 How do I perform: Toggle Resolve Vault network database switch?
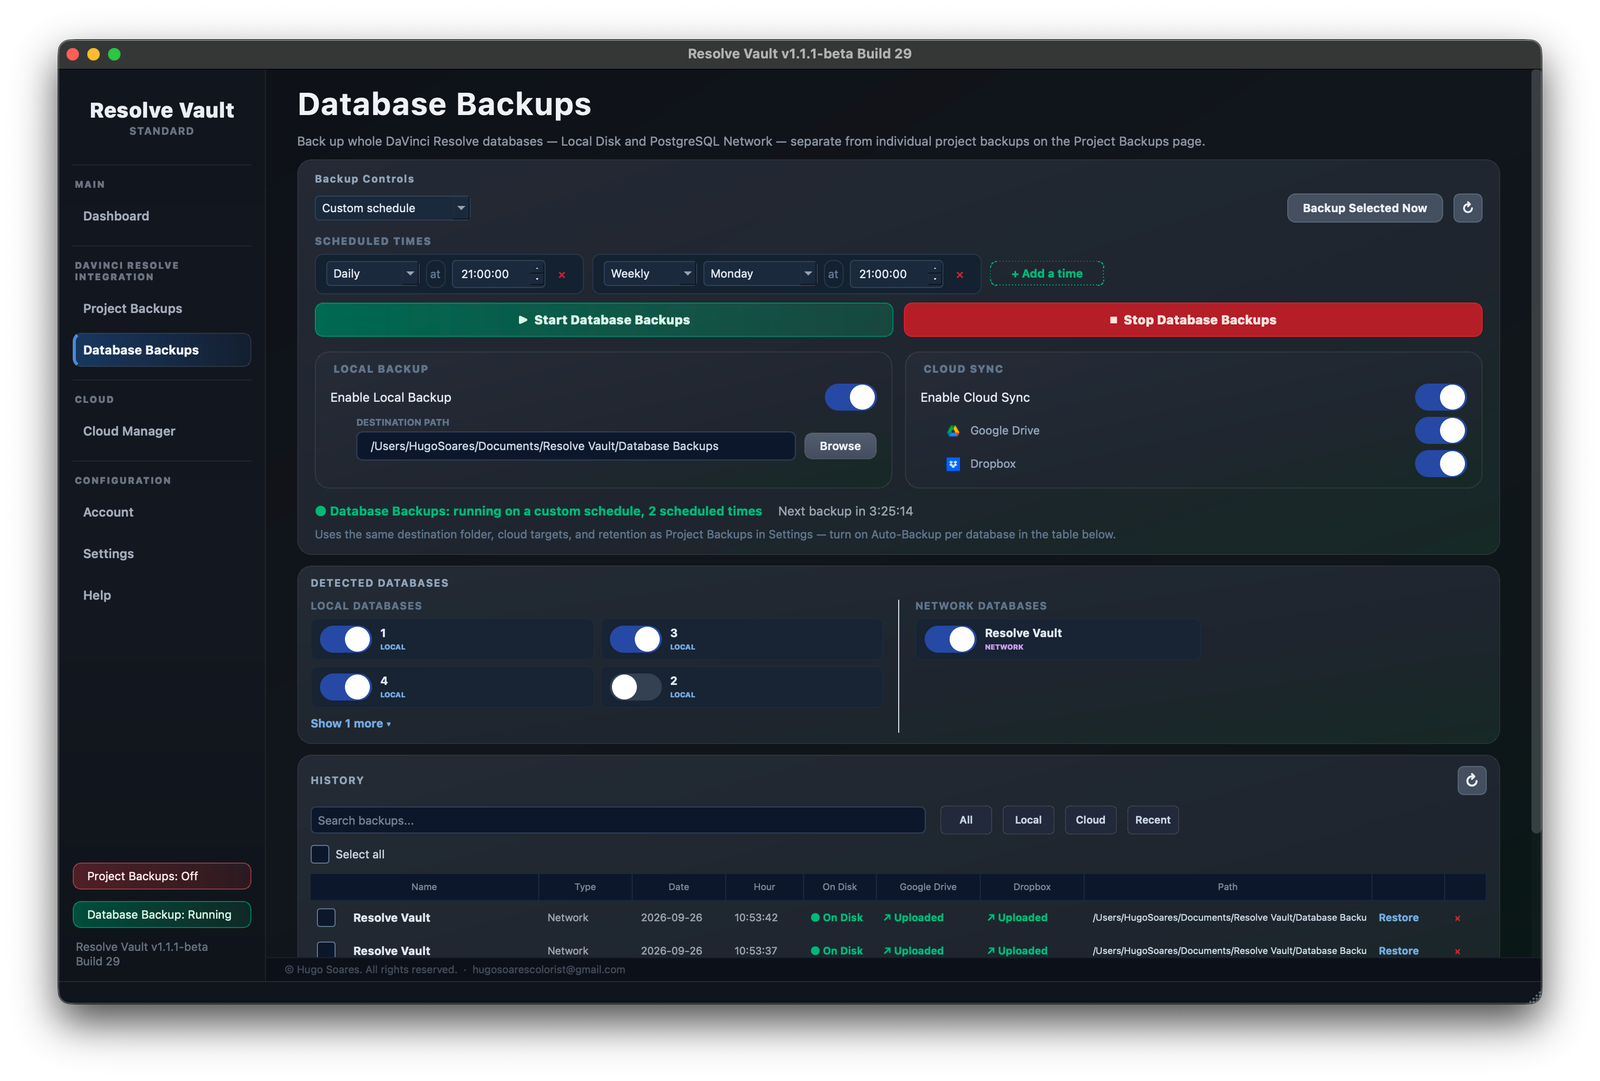(x=950, y=639)
